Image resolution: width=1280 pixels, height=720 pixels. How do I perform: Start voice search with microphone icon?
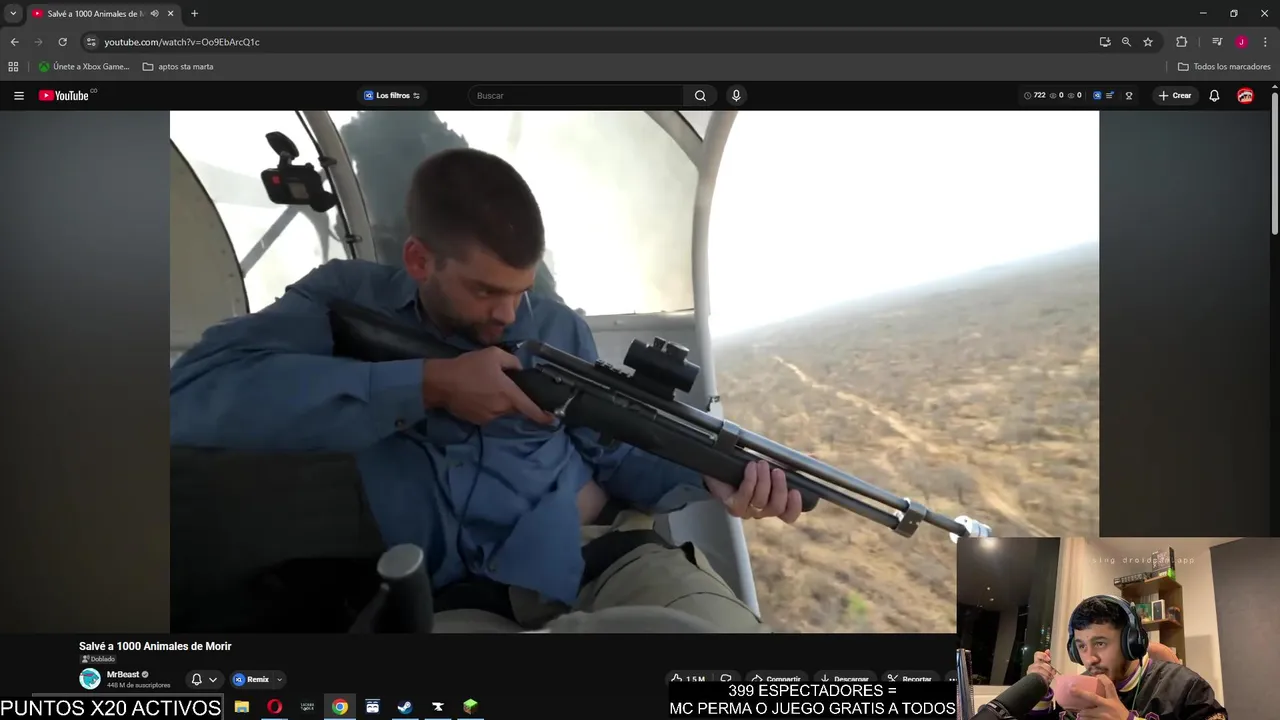click(x=736, y=96)
